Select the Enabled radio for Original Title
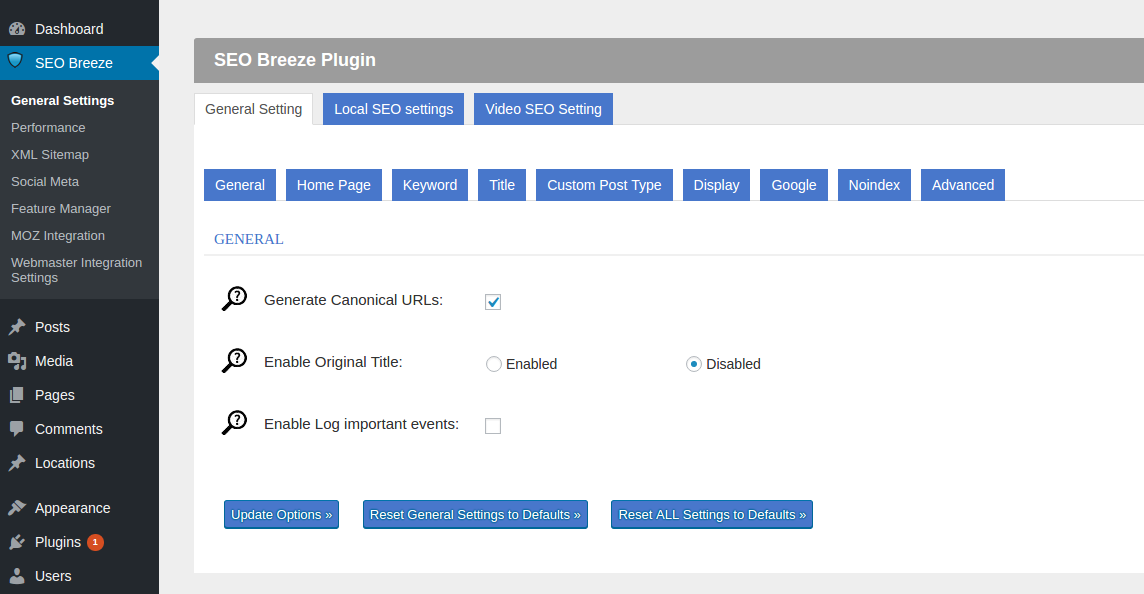This screenshot has width=1144, height=594. 494,364
